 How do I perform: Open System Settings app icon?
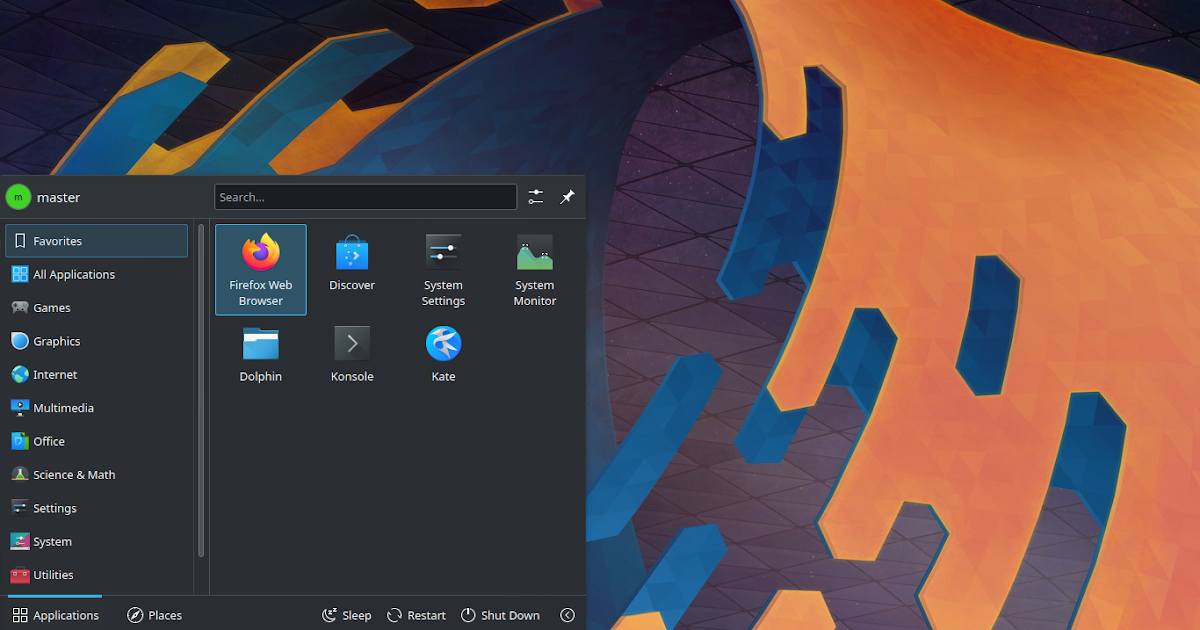point(443,269)
